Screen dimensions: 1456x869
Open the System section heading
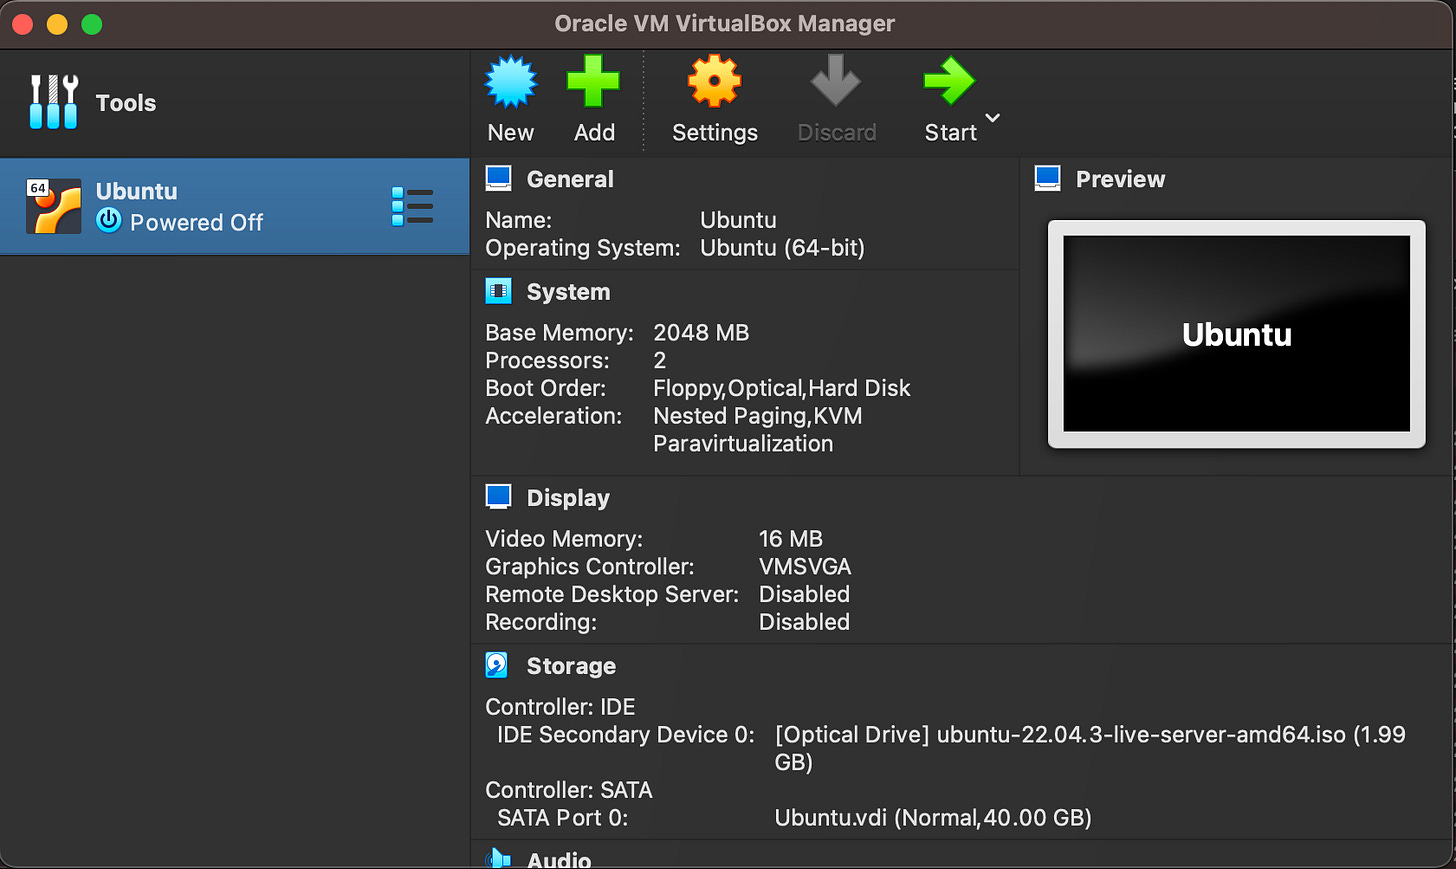(x=568, y=292)
